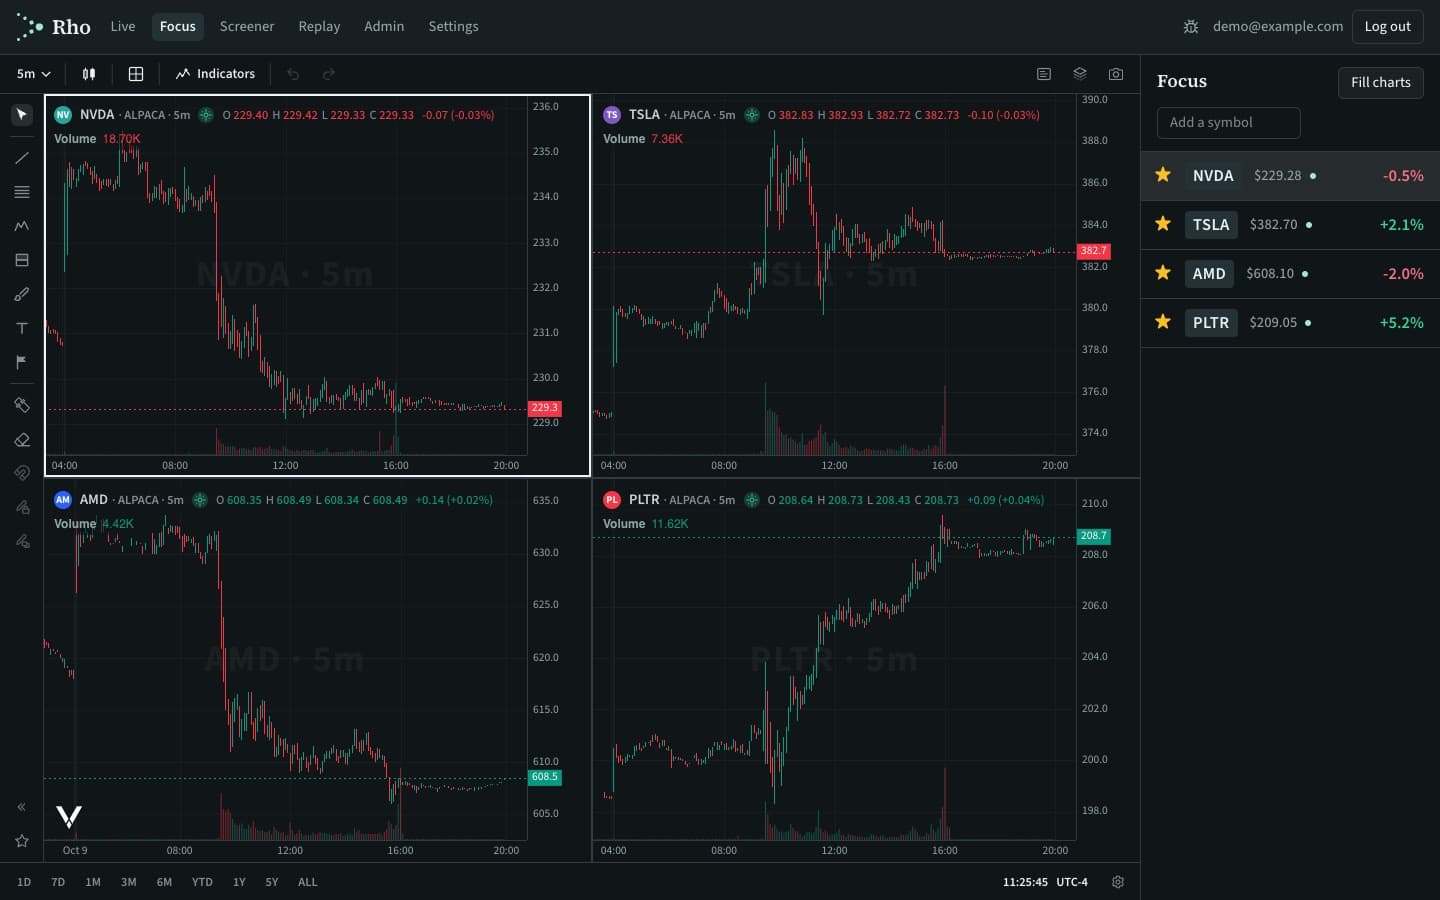This screenshot has width=1440, height=900.
Task: Open the layers icon in toolbar
Action: pyautogui.click(x=1080, y=74)
